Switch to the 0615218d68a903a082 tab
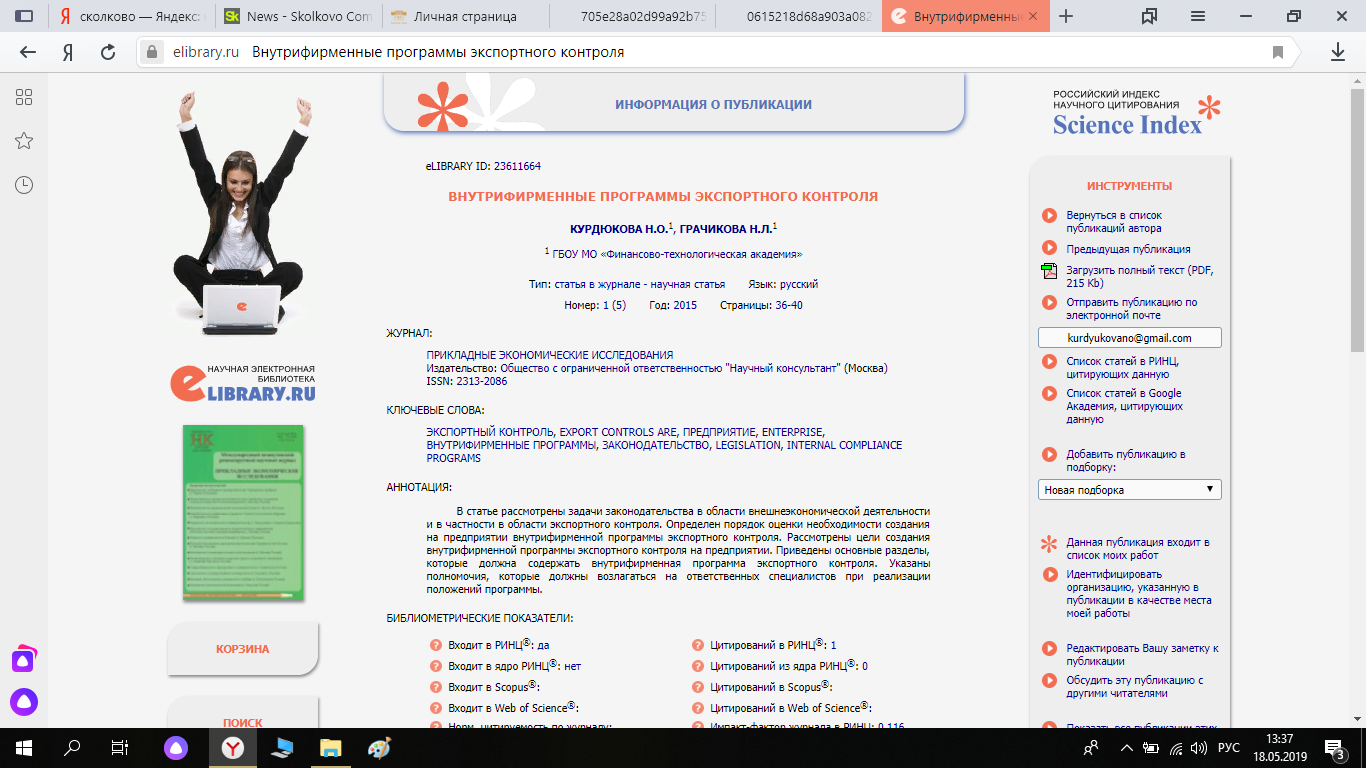 [797, 16]
